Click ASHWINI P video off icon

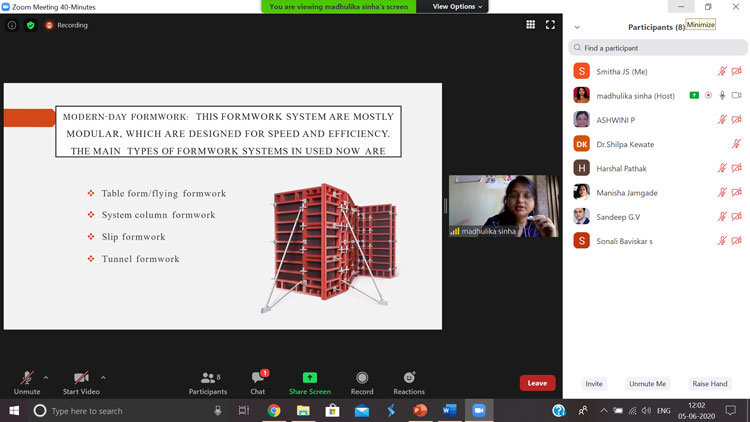pyautogui.click(x=737, y=120)
